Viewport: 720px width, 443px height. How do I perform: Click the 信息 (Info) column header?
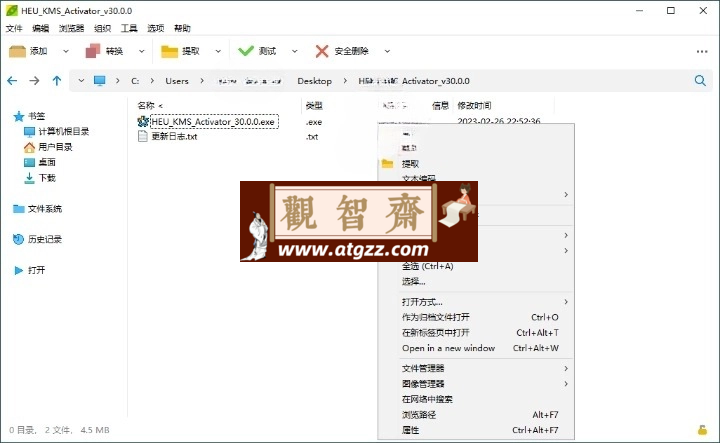tap(440, 106)
